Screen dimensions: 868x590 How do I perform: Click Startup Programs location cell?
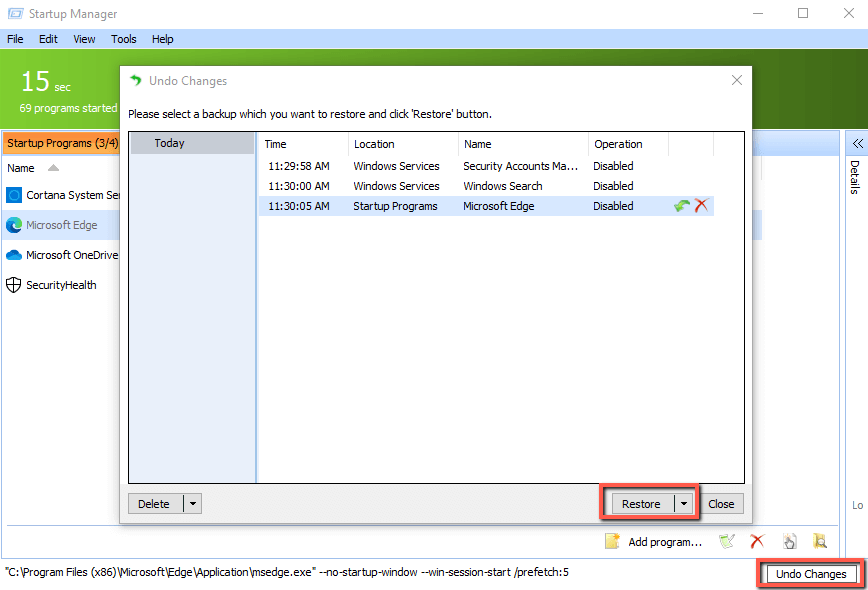click(x=395, y=206)
